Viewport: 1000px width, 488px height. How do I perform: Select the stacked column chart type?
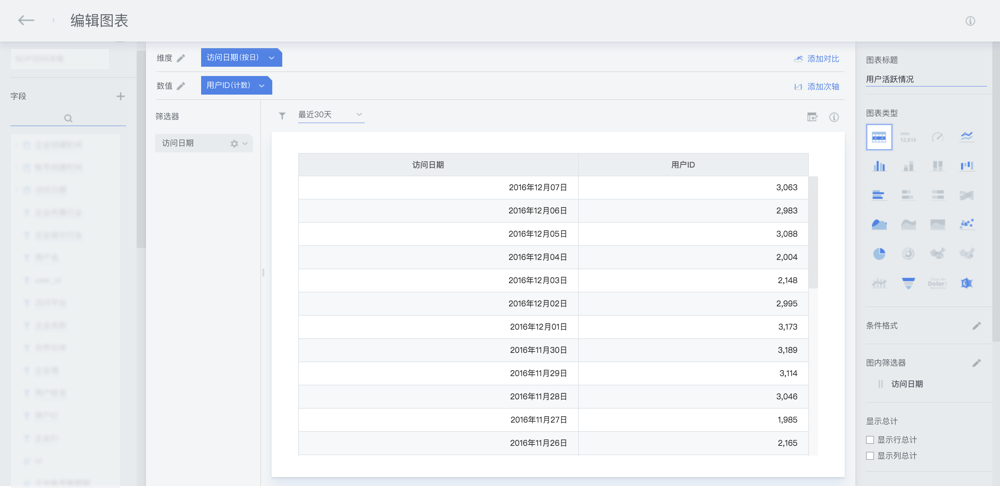tap(908, 166)
